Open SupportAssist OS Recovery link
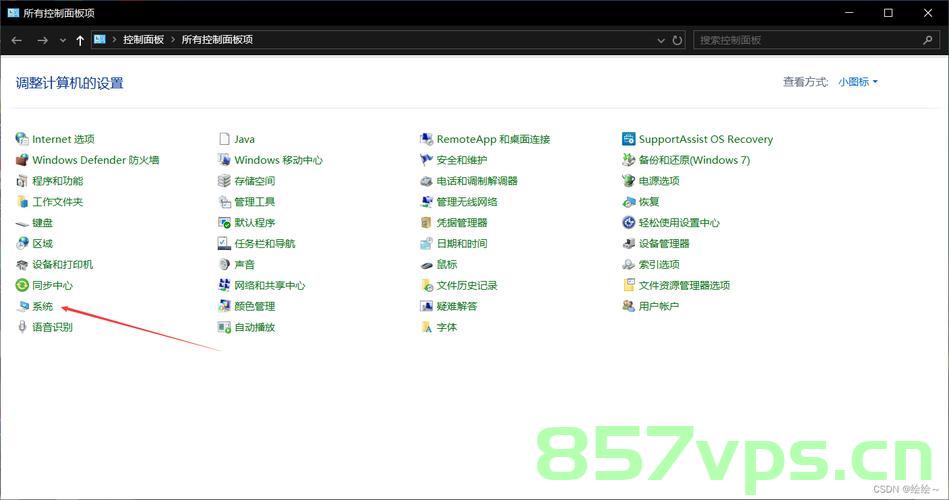Image resolution: width=949 pixels, height=500 pixels. (706, 139)
